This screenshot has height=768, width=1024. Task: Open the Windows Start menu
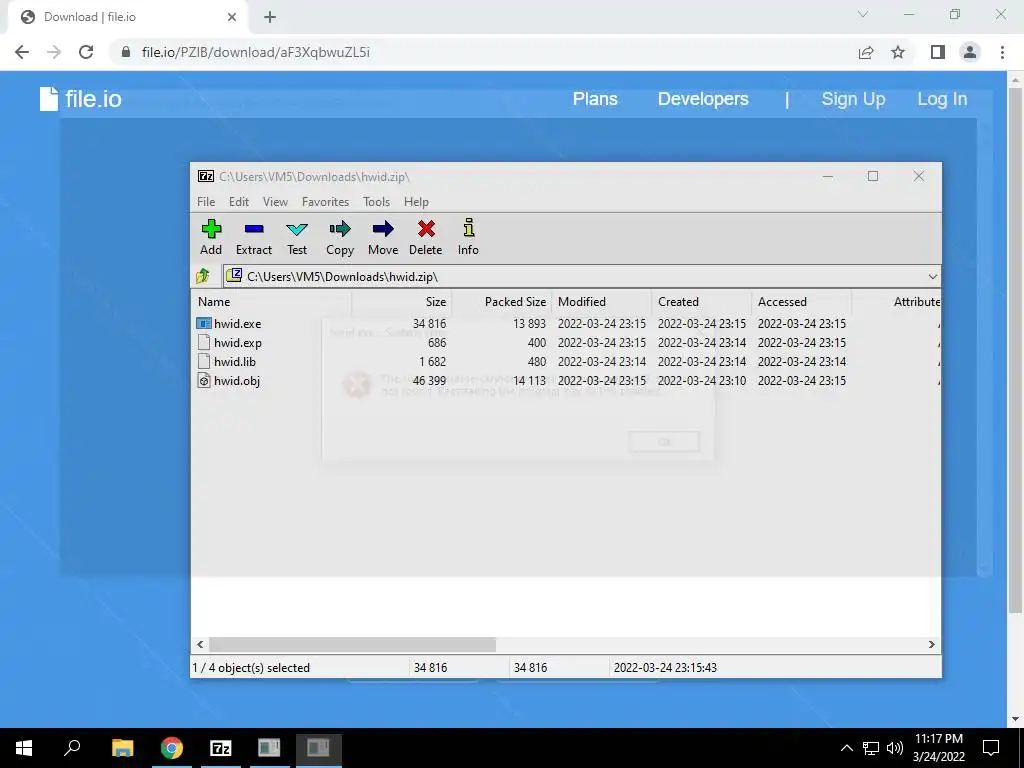tap(24, 748)
